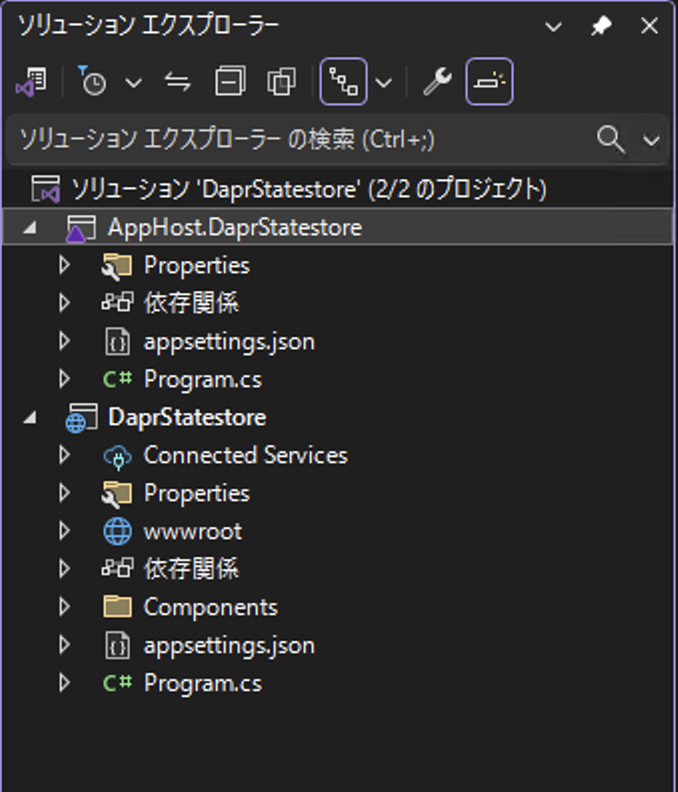Image resolution: width=678 pixels, height=792 pixels.
Task: Expand 依存関係 under DaprStatestore project
Action: (x=64, y=569)
